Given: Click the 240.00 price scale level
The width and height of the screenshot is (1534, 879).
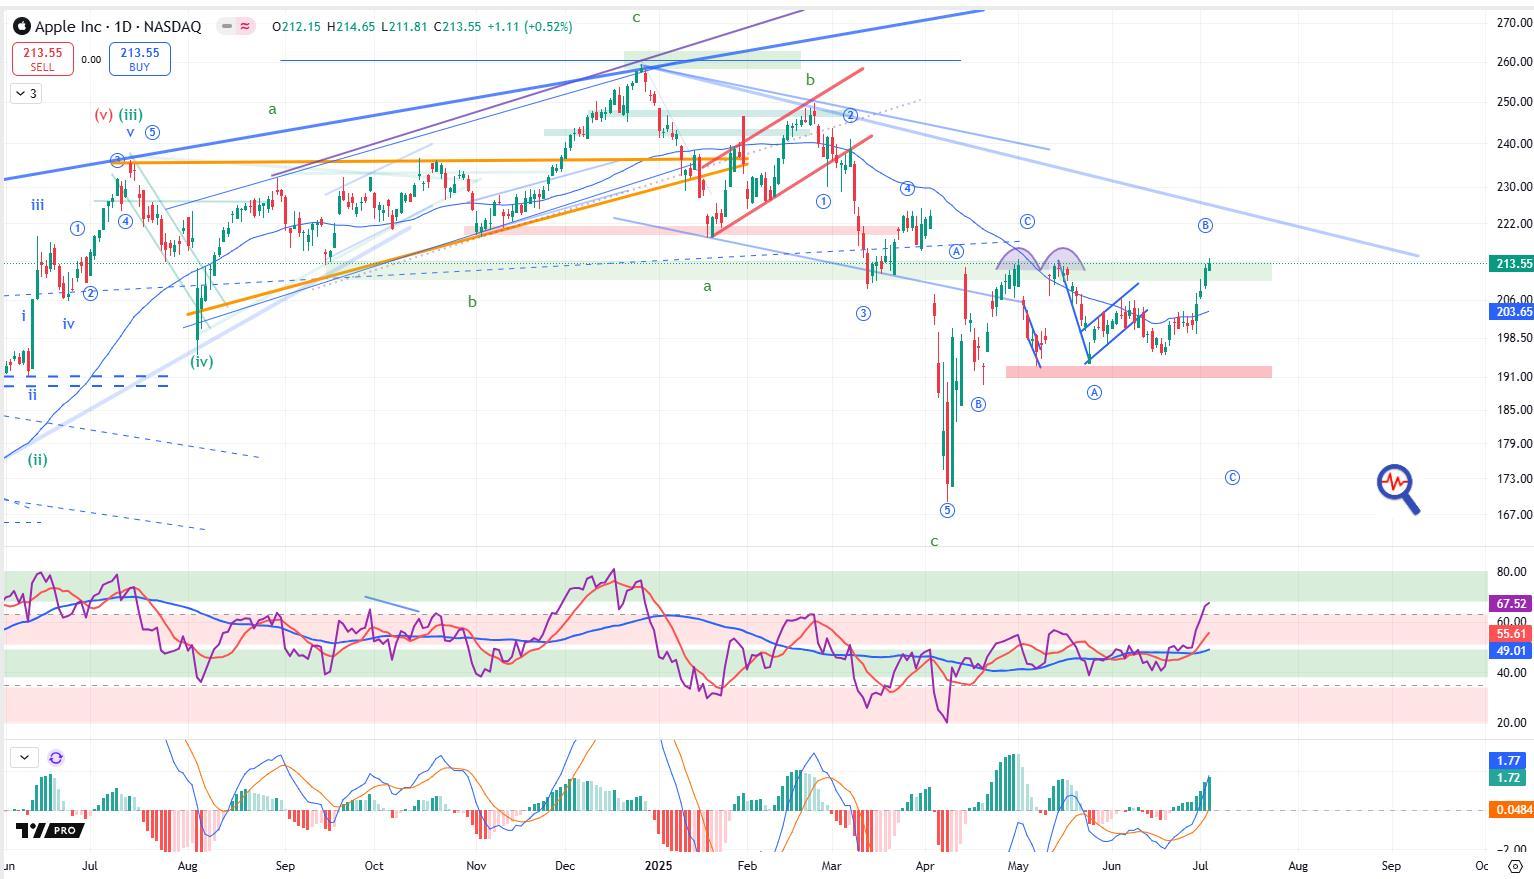Looking at the screenshot, I should click(1514, 143).
